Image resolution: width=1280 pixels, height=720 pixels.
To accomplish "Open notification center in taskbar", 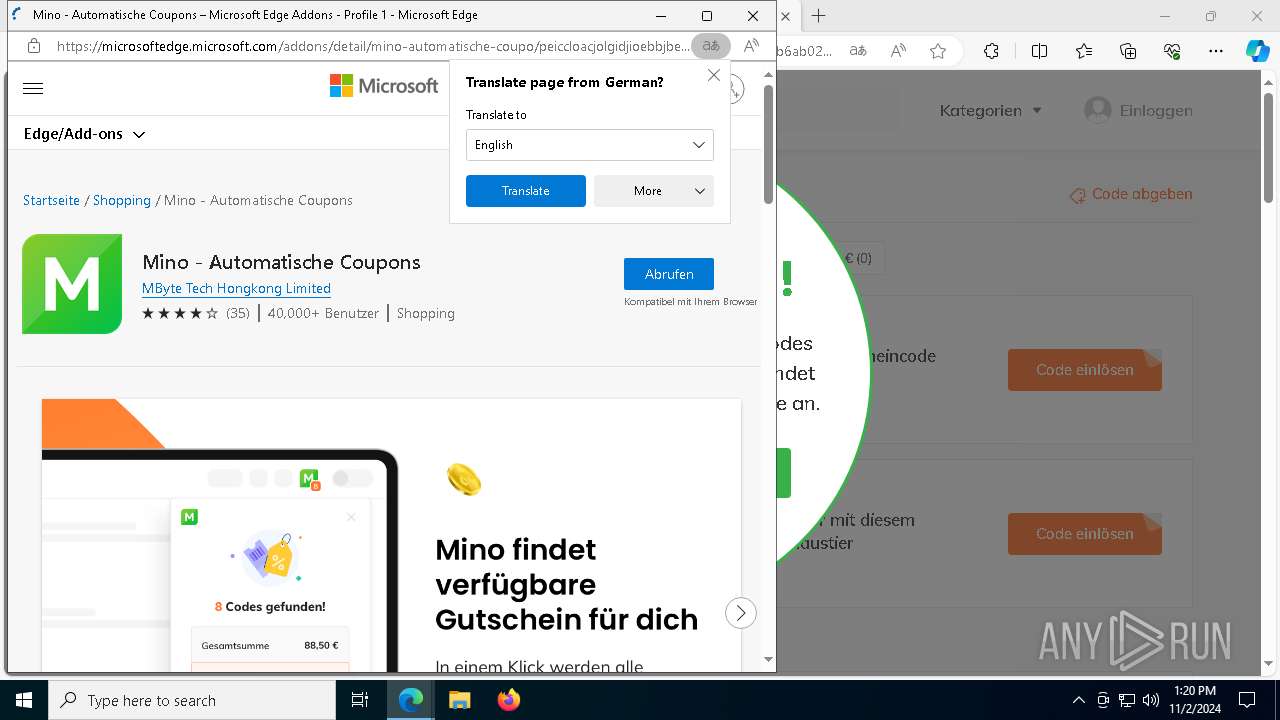I will [1247, 700].
